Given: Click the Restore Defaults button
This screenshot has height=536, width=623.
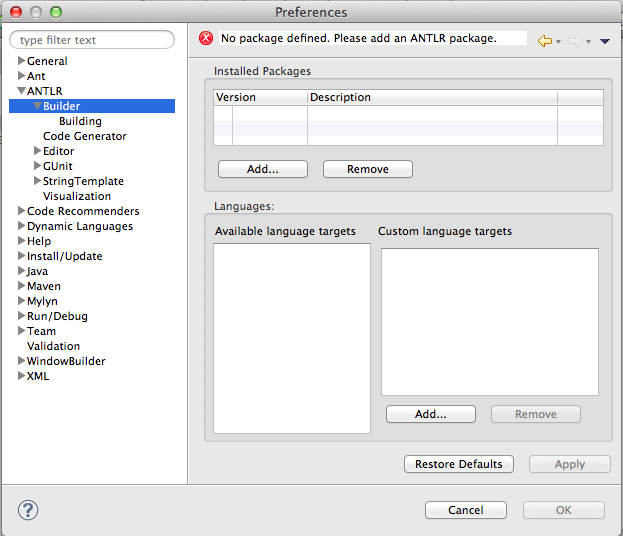Looking at the screenshot, I should click(x=459, y=464).
